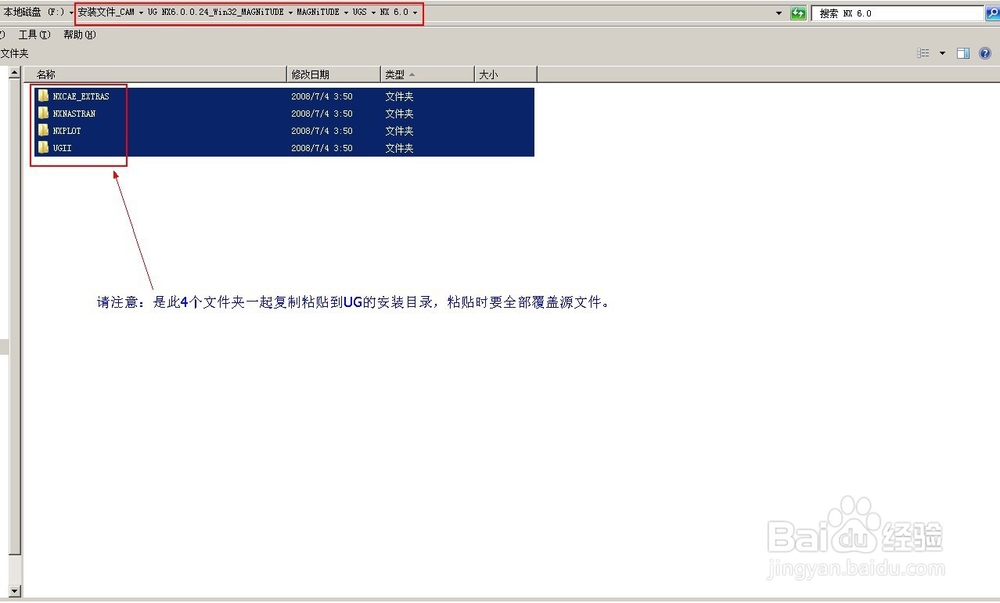Click the UGII folder icon
Screen dimensions: 1000x603
click(43, 148)
